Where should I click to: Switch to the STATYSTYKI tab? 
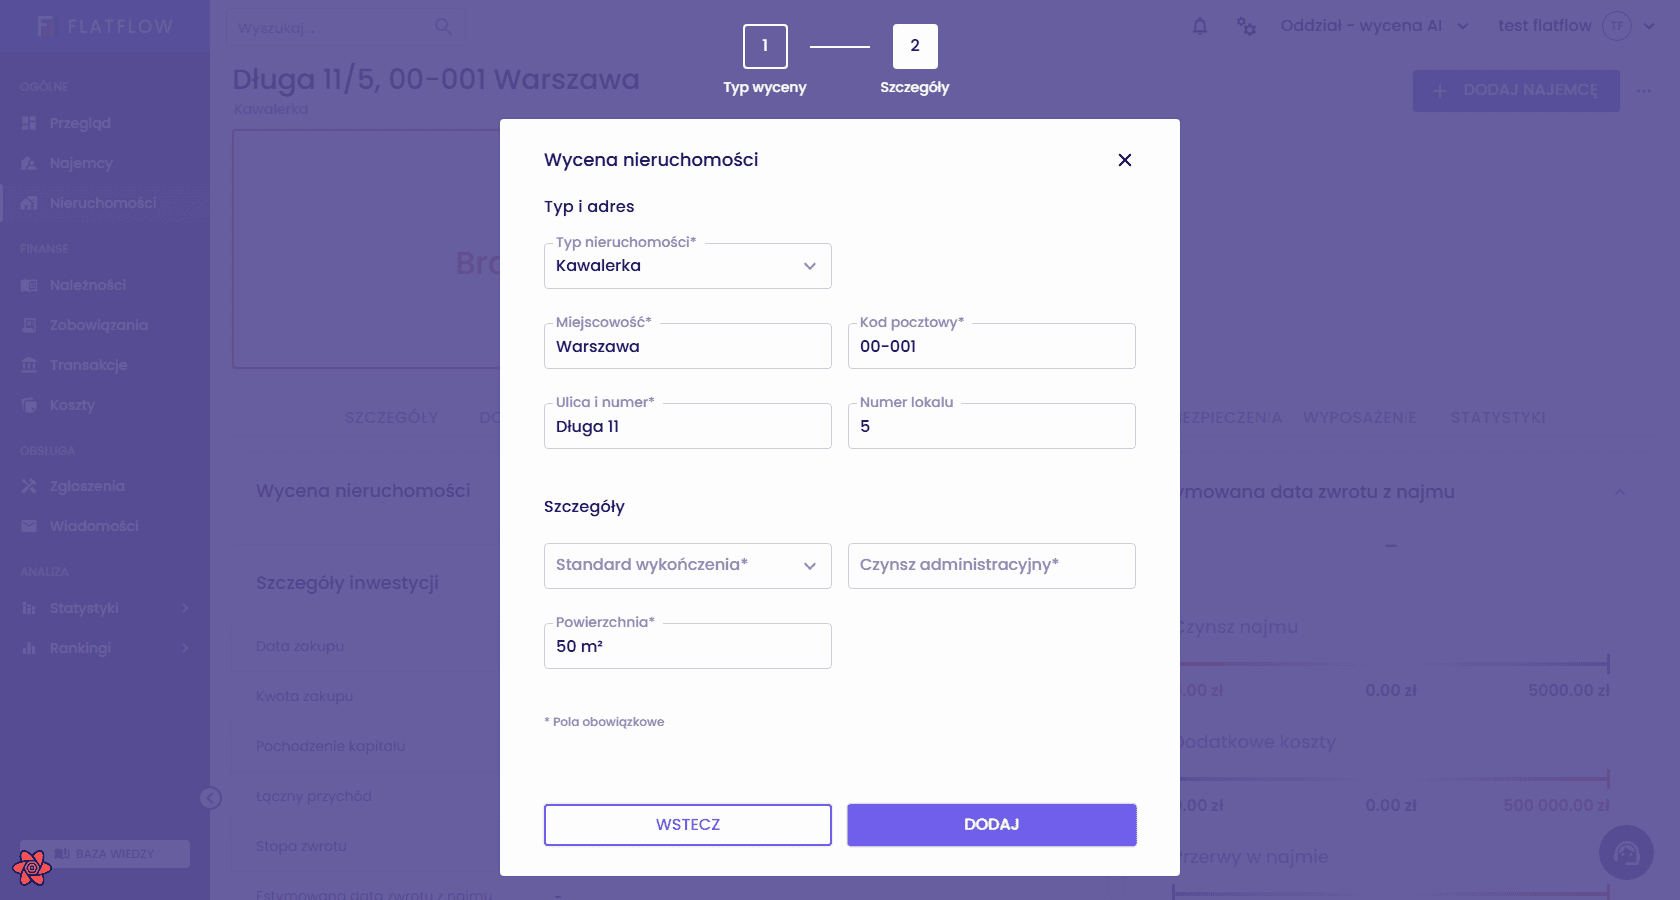pos(1498,417)
